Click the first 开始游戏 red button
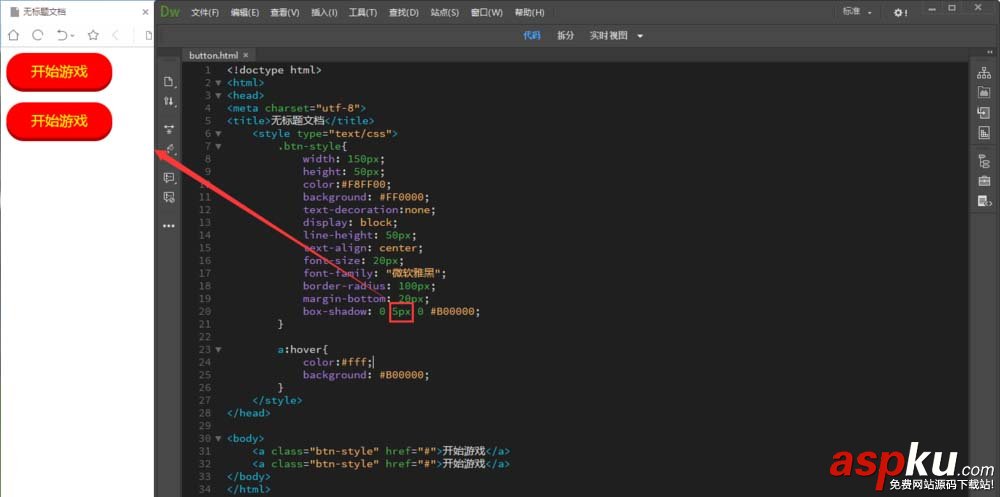 [59, 71]
